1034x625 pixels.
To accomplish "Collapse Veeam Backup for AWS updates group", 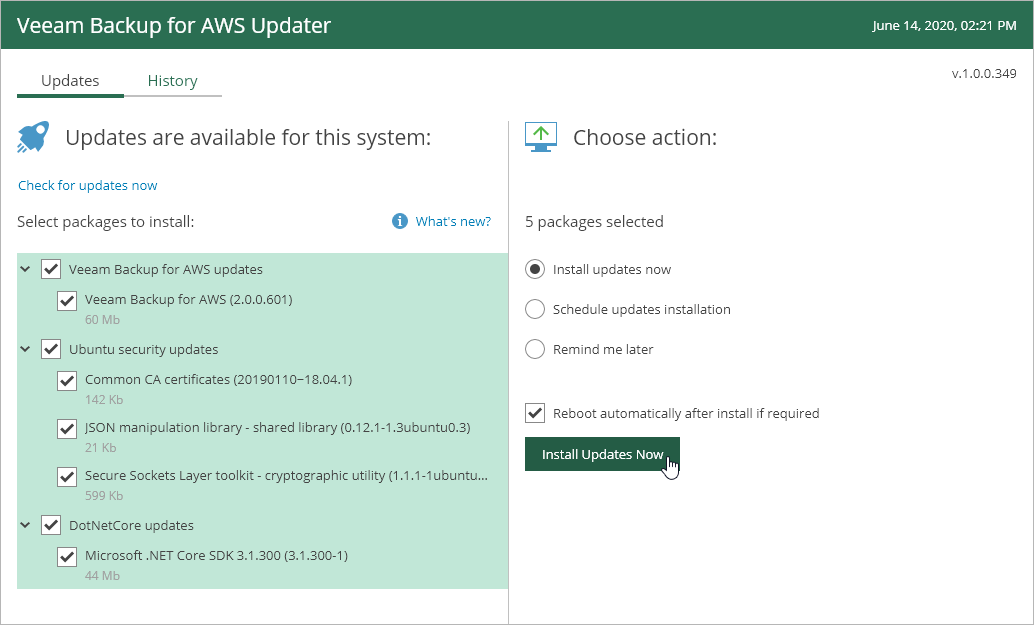I will (25, 269).
